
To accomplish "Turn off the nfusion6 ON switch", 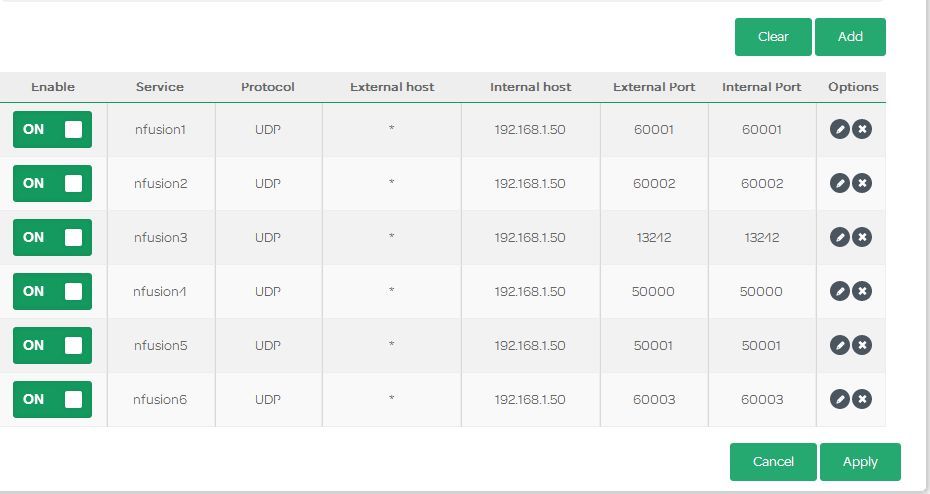I will (x=52, y=399).
